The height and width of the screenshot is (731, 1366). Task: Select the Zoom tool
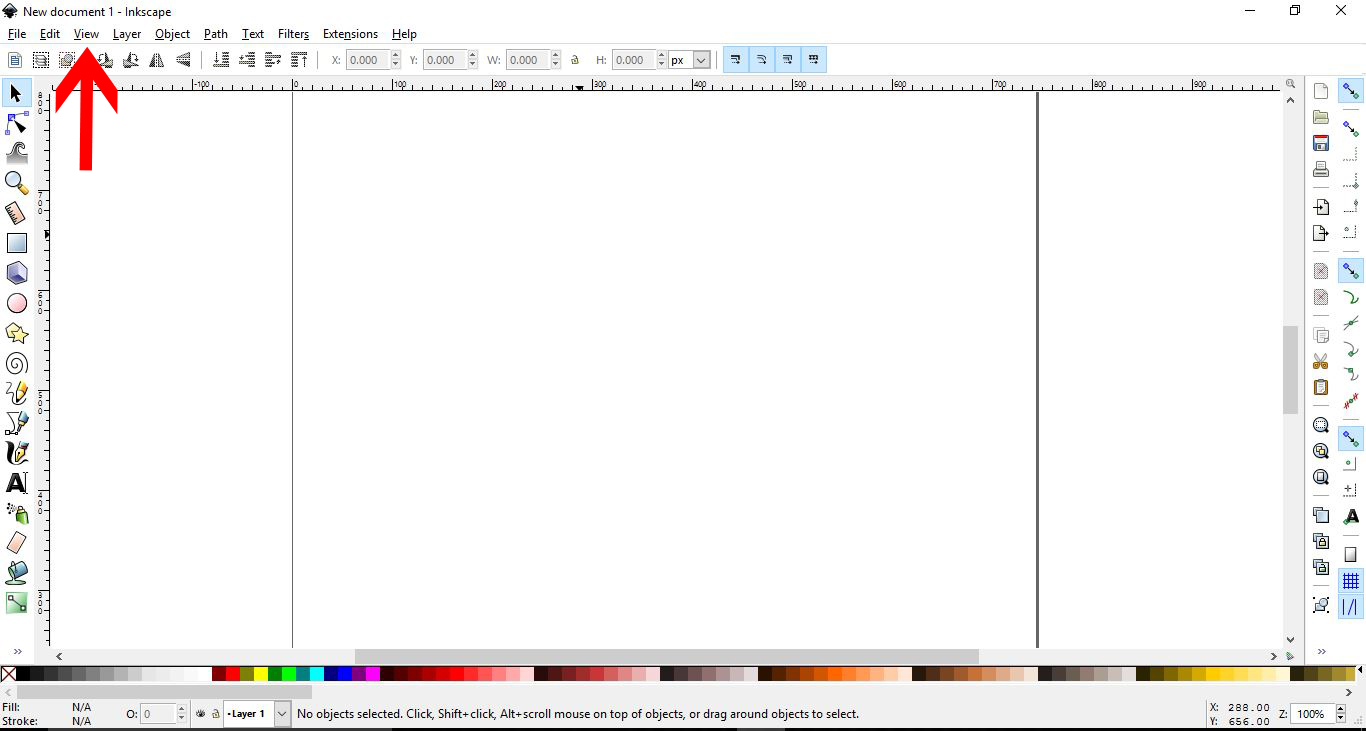(x=16, y=183)
